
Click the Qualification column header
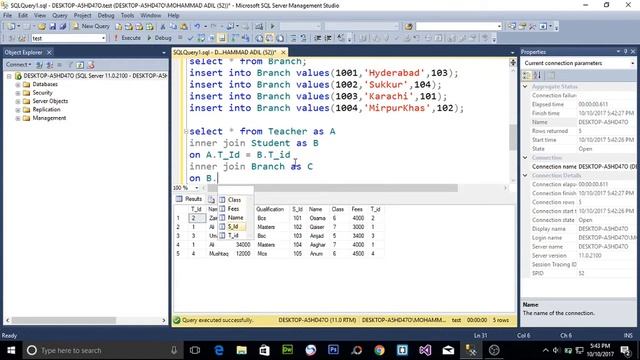point(270,209)
